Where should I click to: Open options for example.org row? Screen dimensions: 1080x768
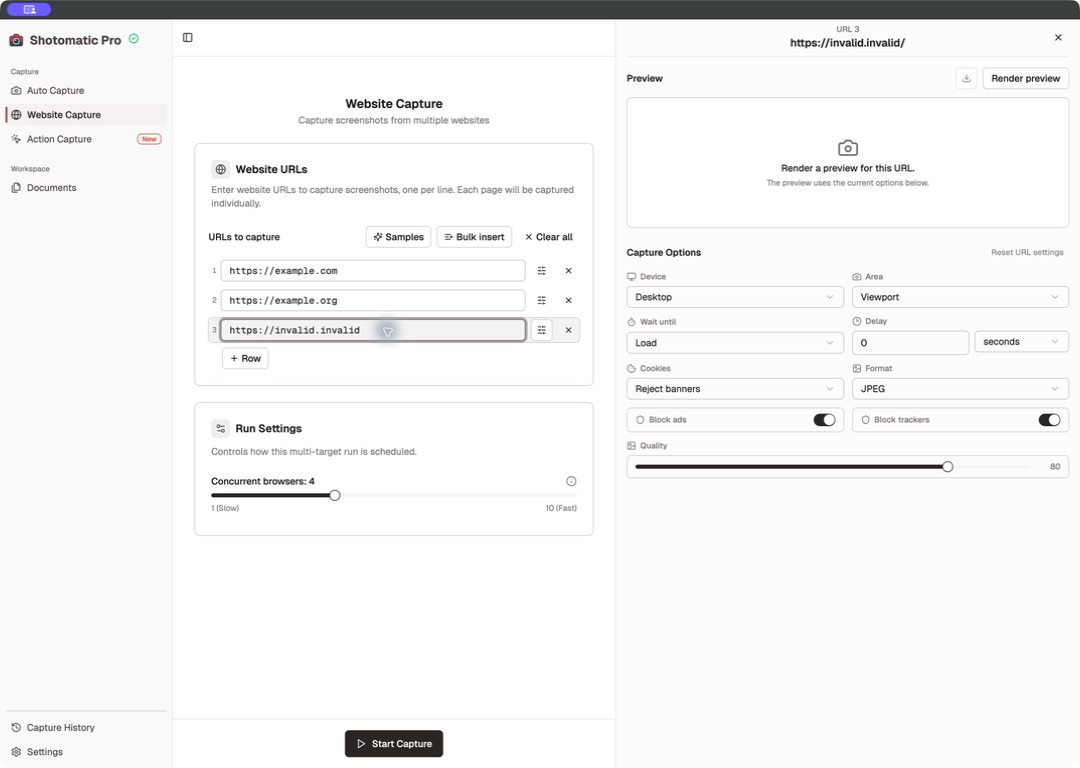[x=541, y=300]
